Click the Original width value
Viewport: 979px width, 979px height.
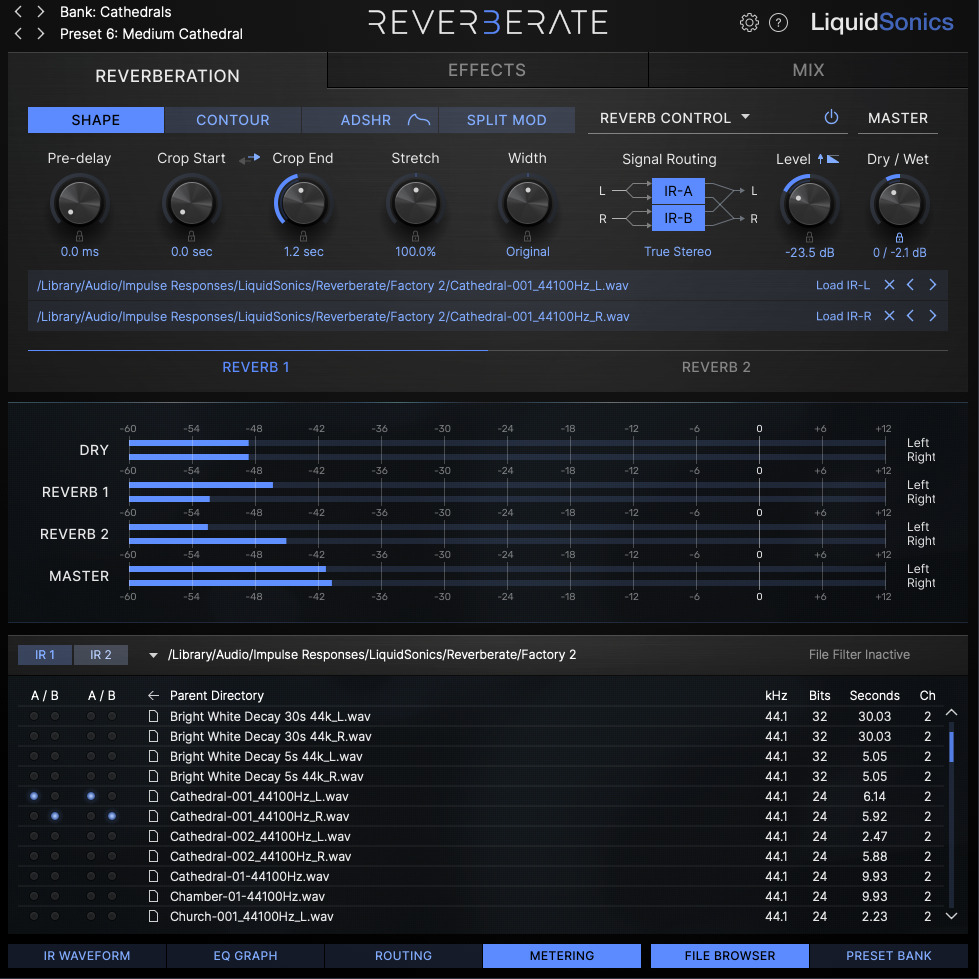point(528,252)
